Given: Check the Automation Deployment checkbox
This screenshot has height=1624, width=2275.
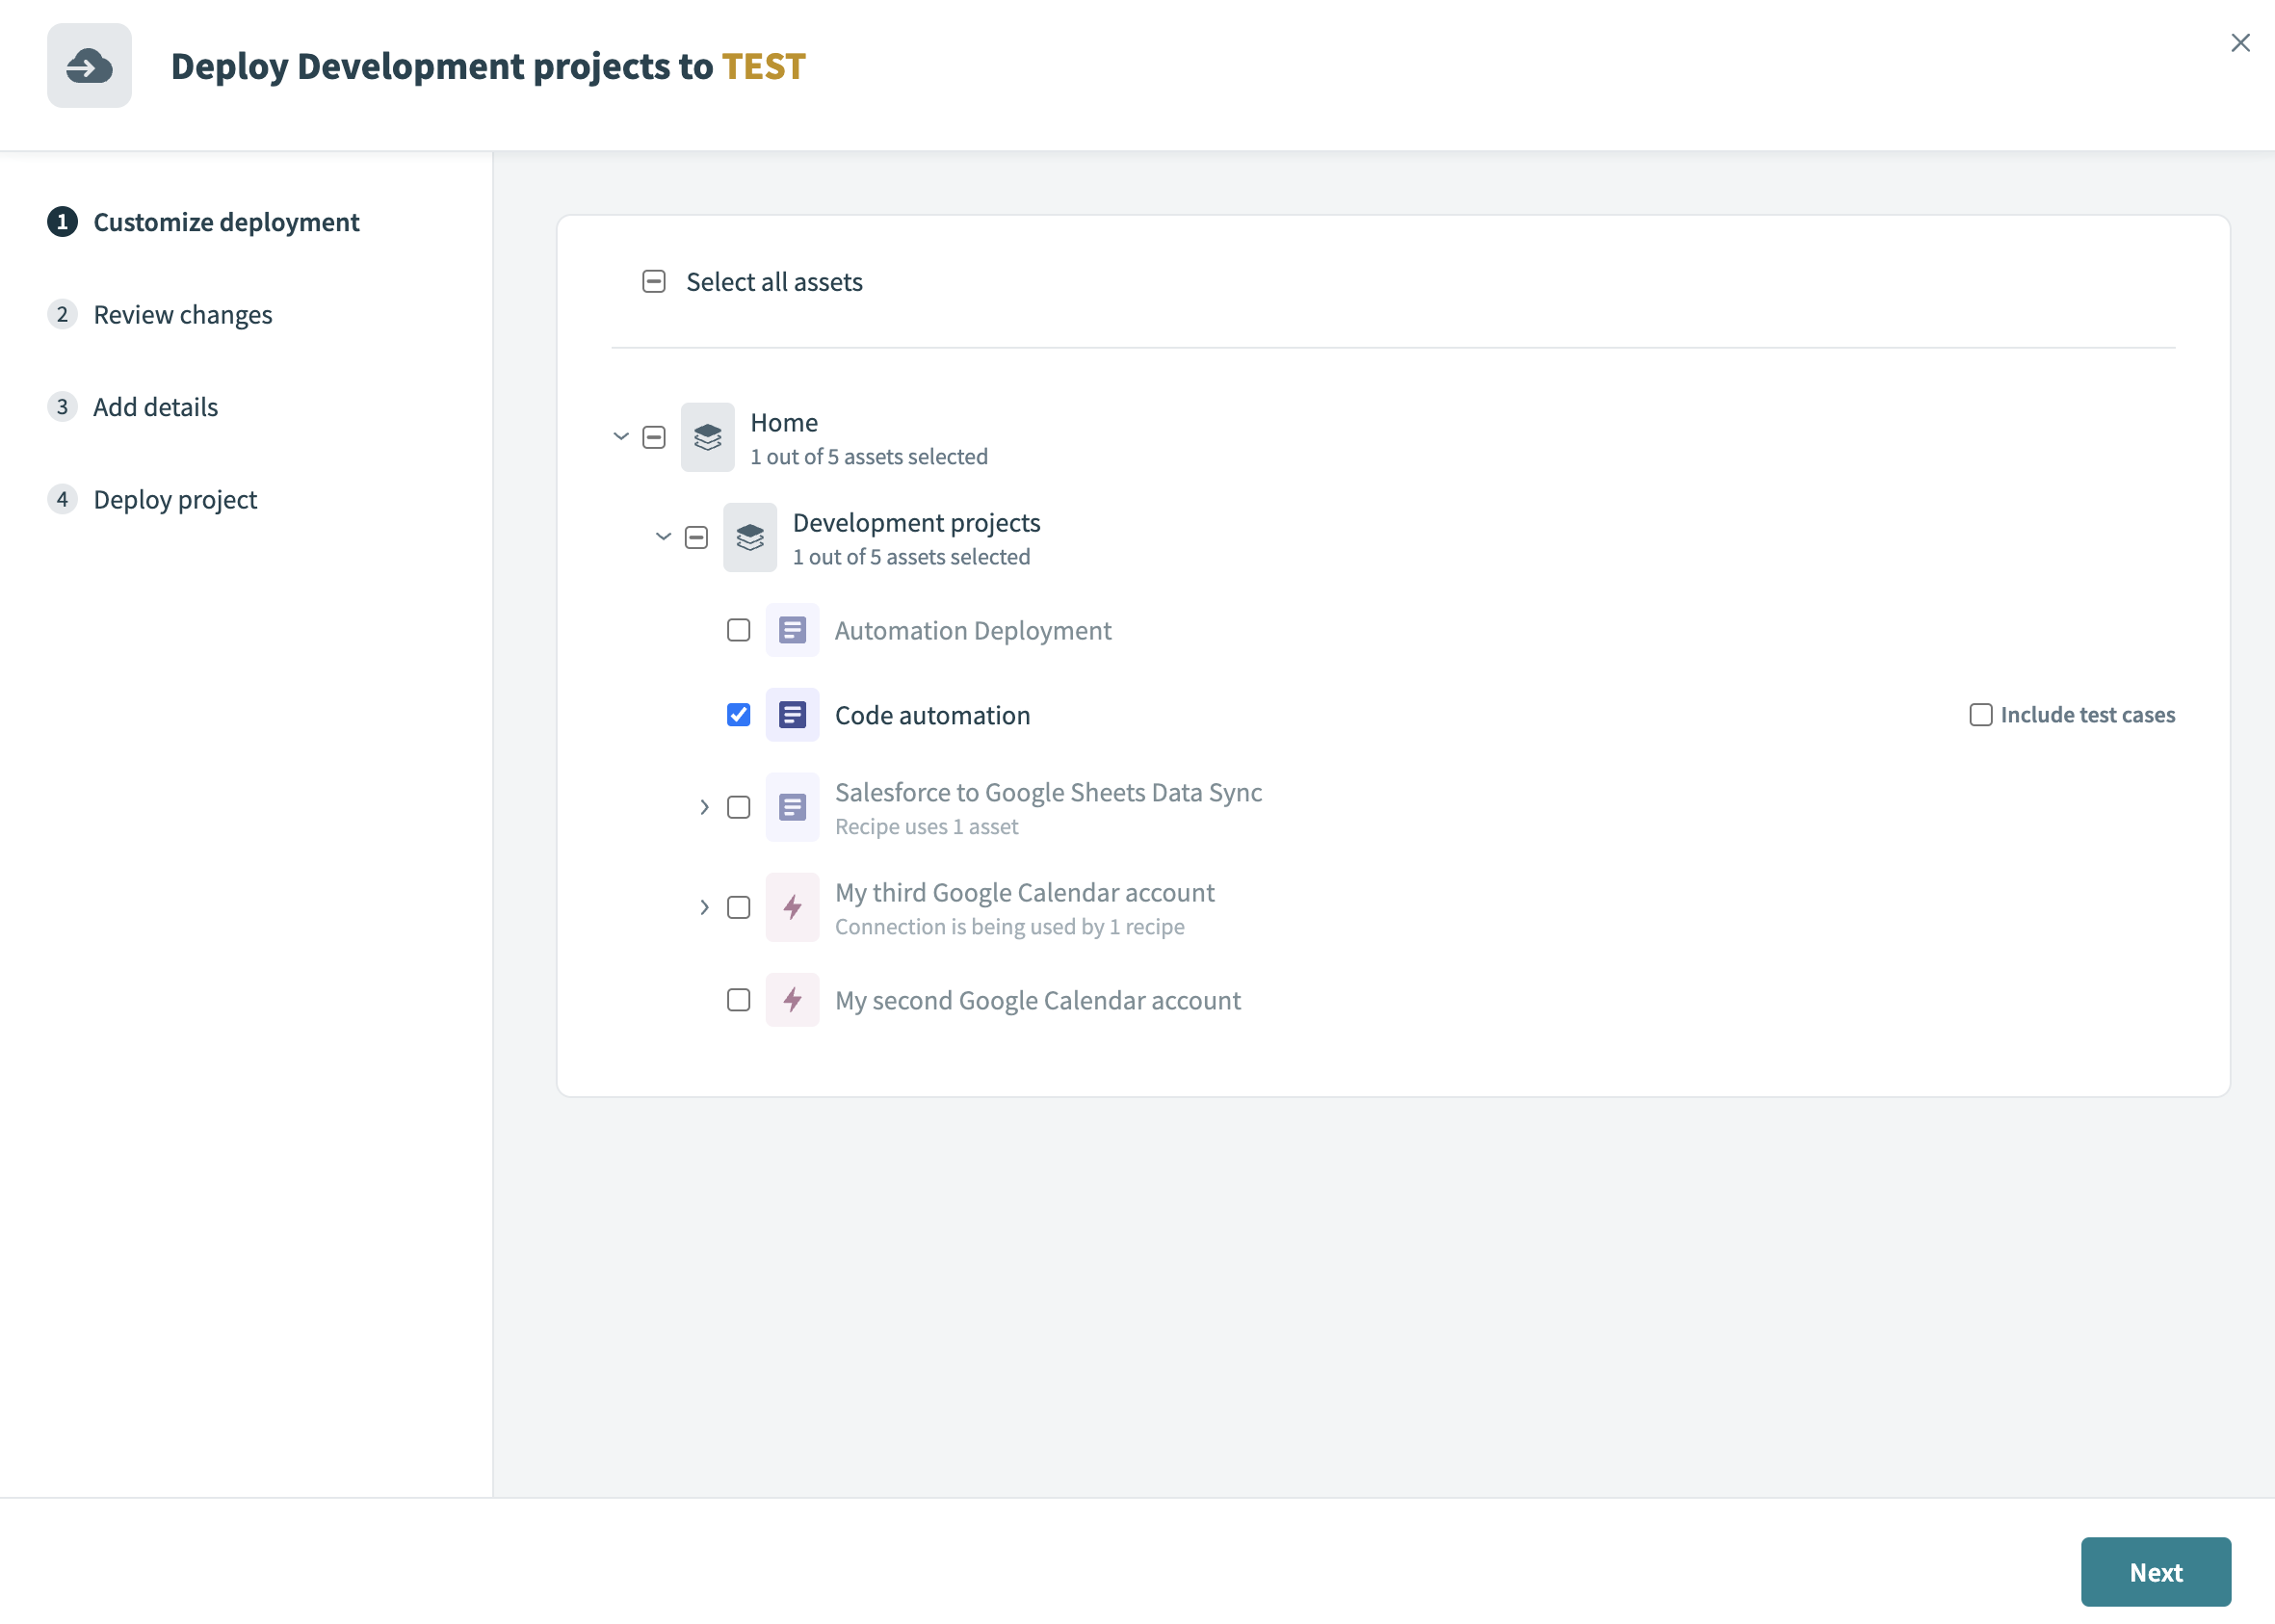Looking at the screenshot, I should (x=738, y=630).
